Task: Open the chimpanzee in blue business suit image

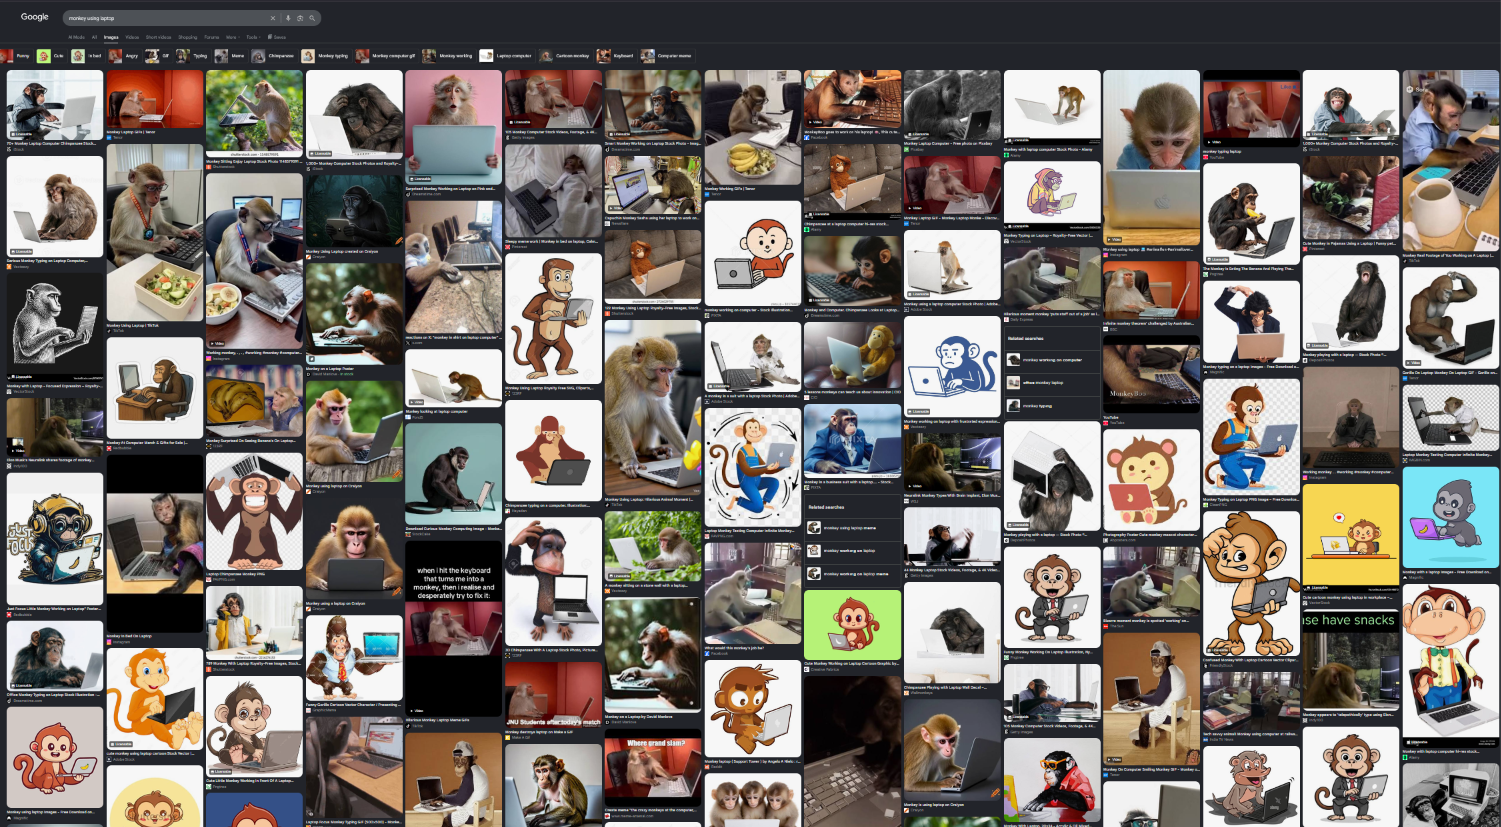Action: point(852,441)
